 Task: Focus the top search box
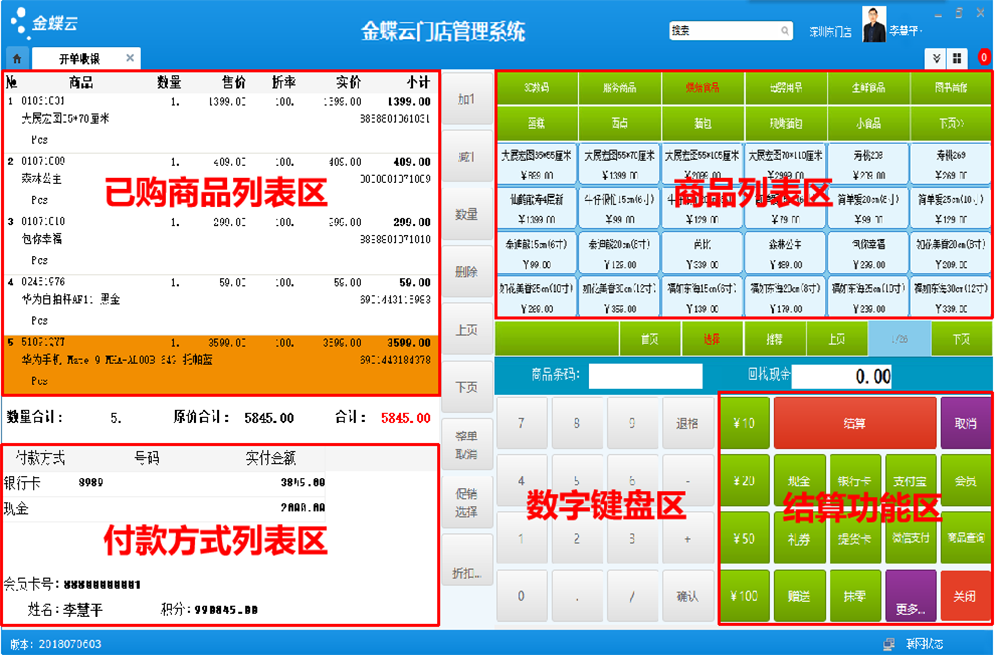(730, 31)
